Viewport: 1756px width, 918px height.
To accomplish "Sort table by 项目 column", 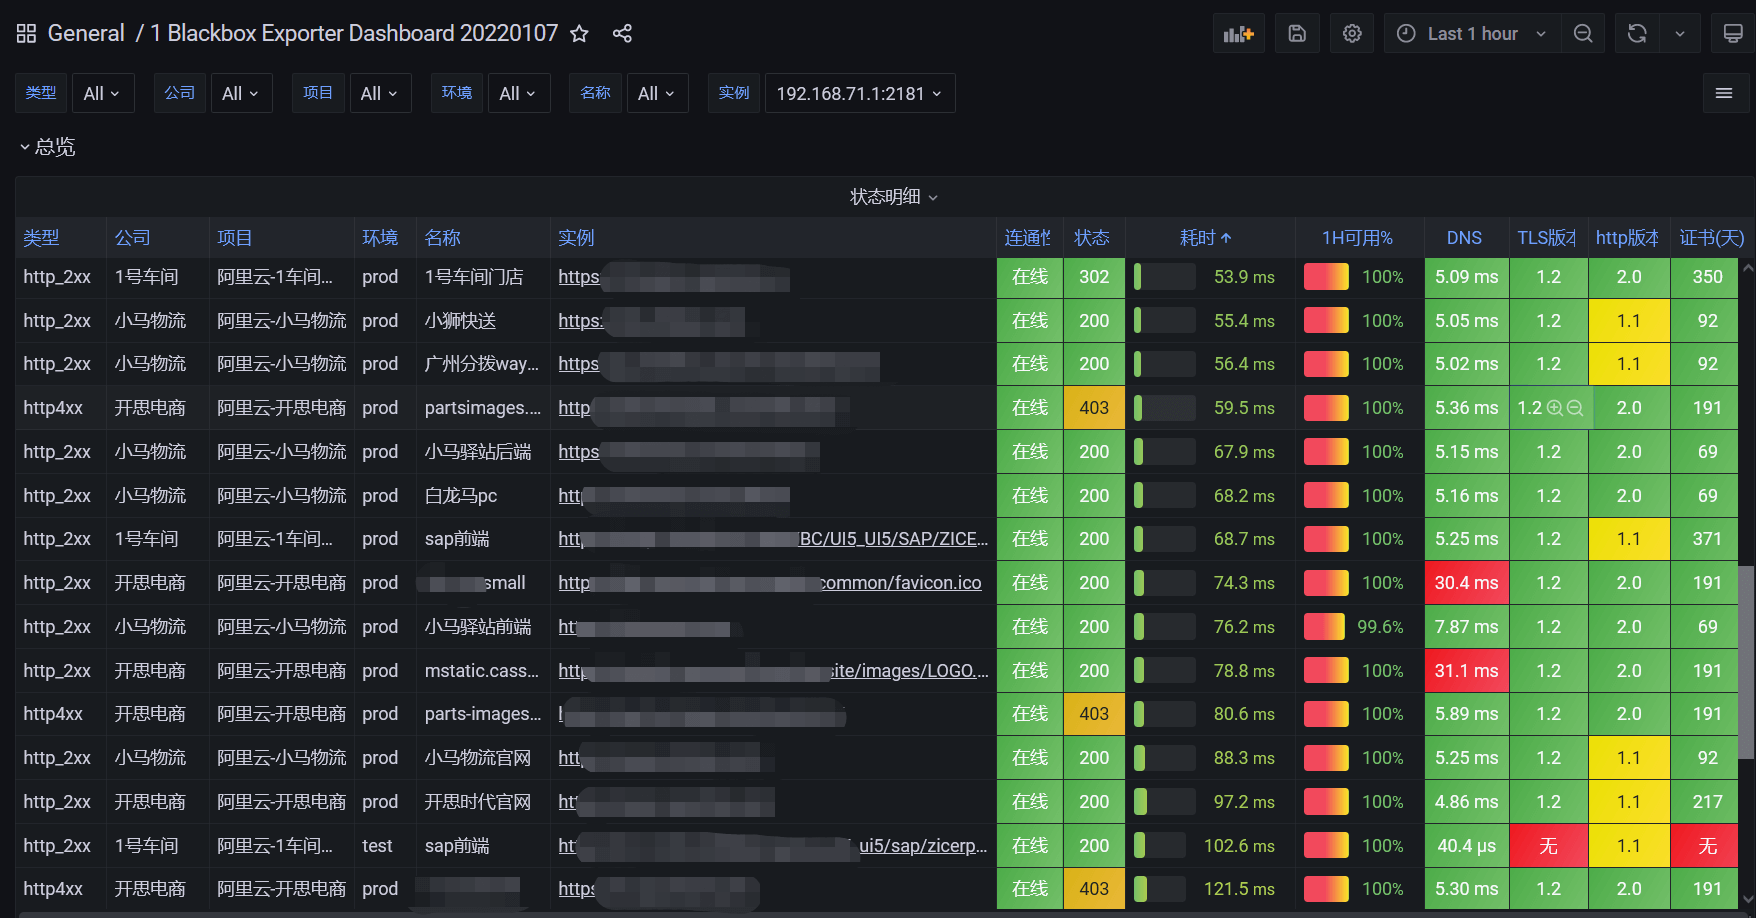I will click(x=235, y=238).
